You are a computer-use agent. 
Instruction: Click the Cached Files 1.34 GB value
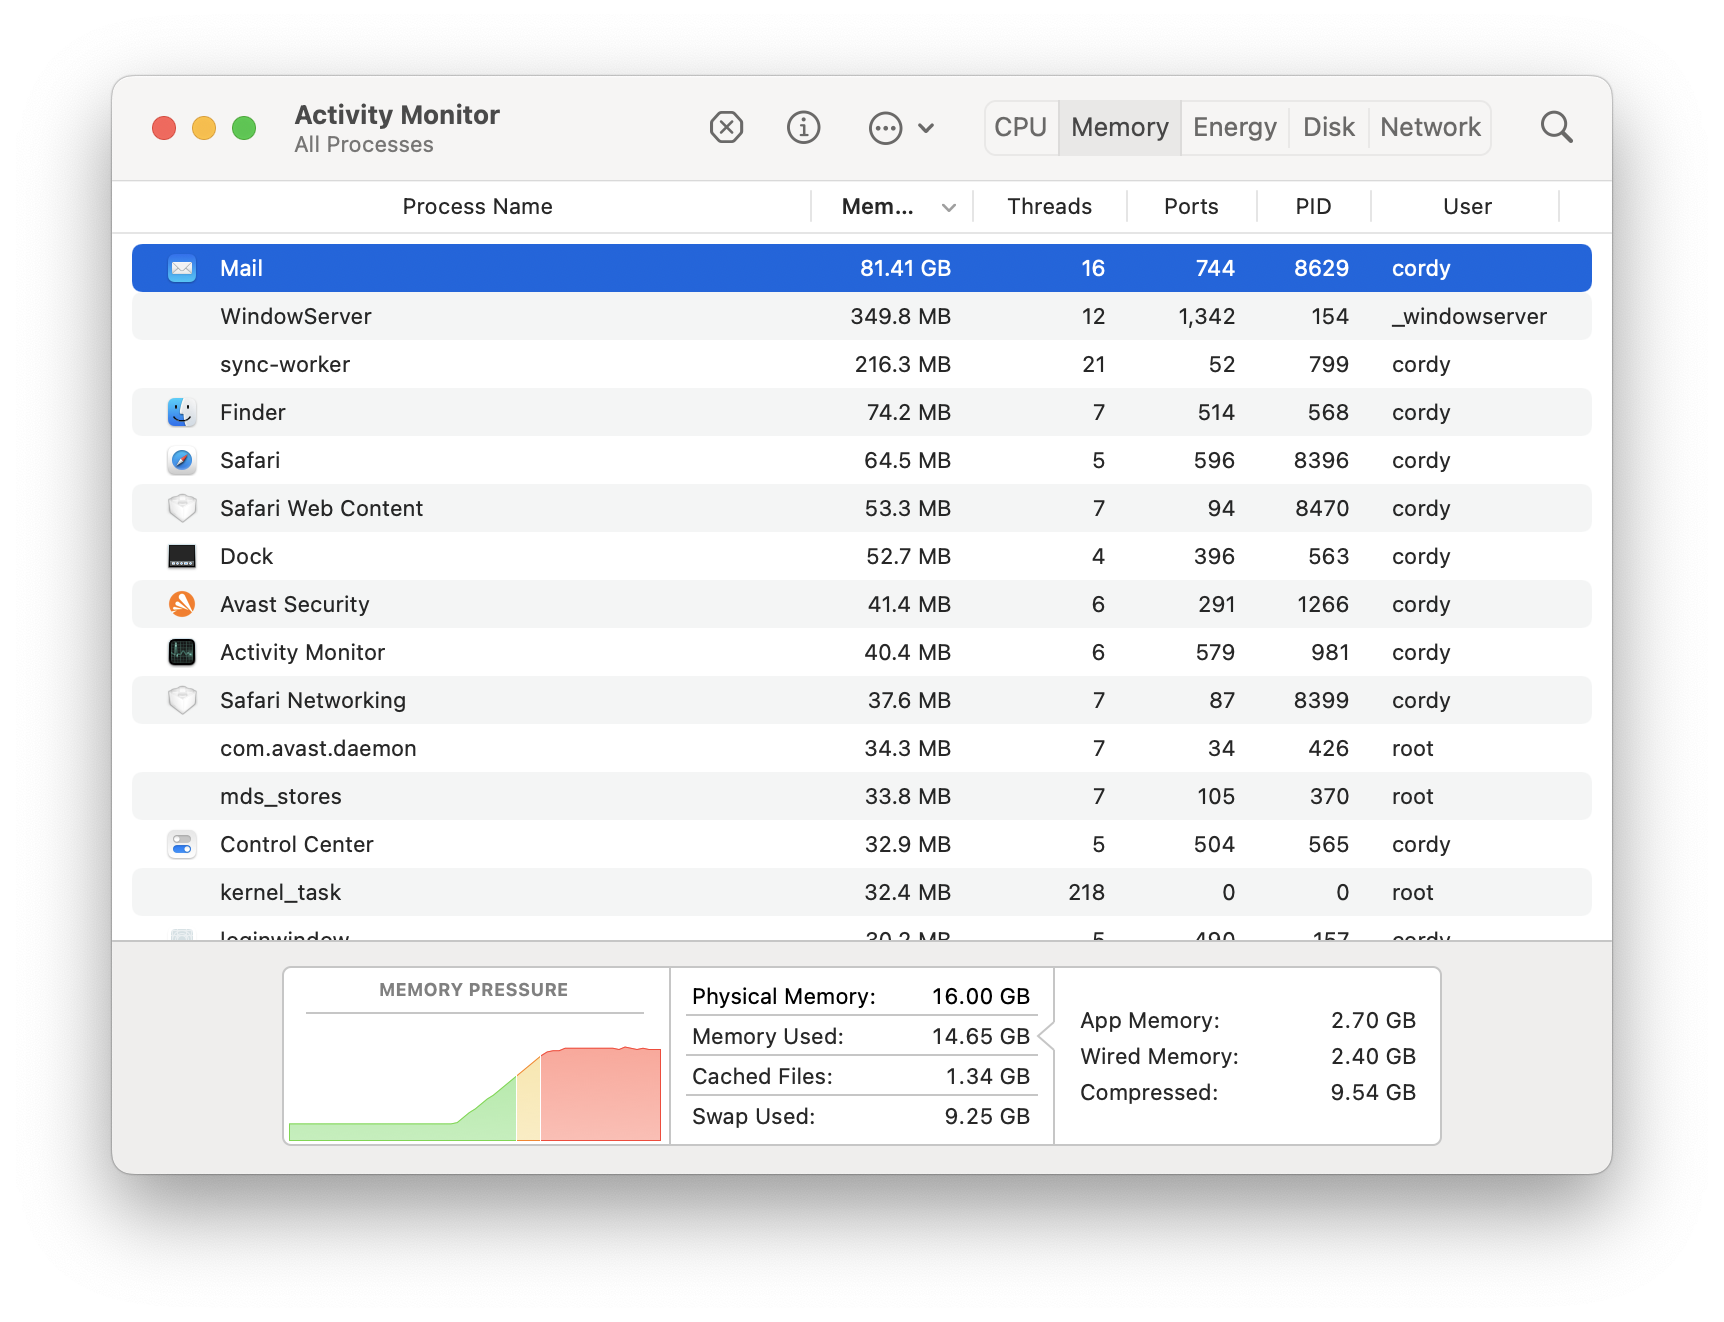tap(987, 1077)
